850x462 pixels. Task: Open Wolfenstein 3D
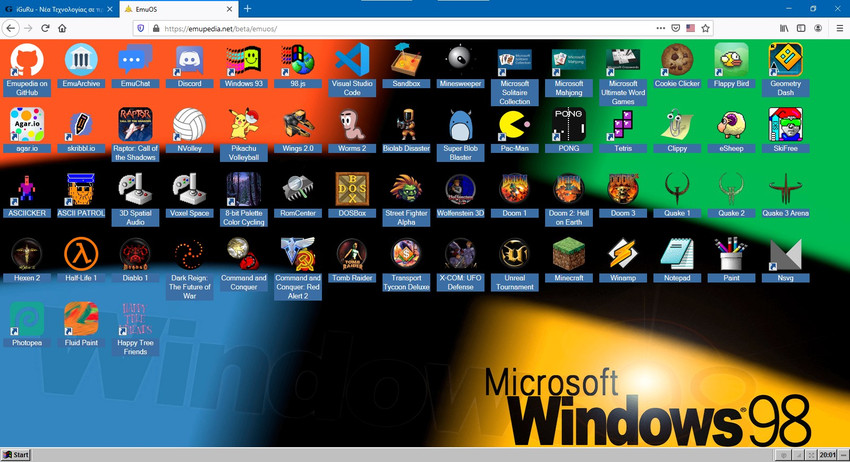tap(460, 189)
